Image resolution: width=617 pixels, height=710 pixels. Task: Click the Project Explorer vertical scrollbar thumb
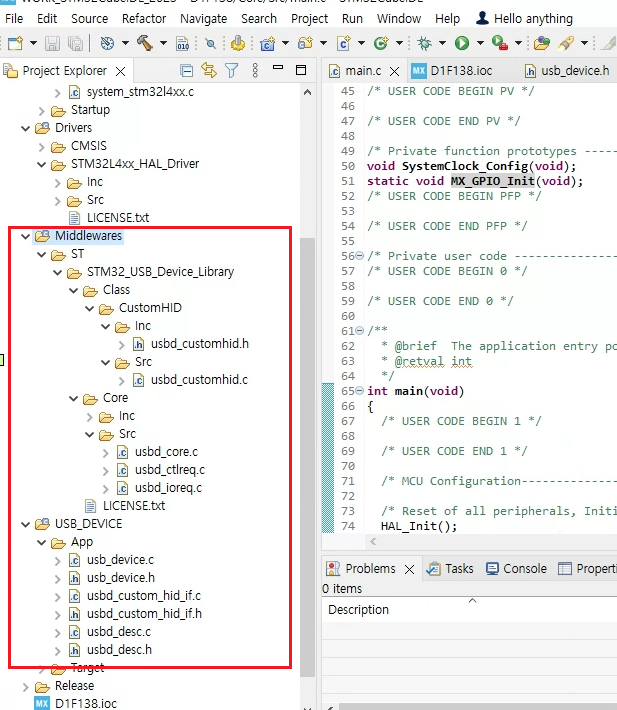coord(307,457)
